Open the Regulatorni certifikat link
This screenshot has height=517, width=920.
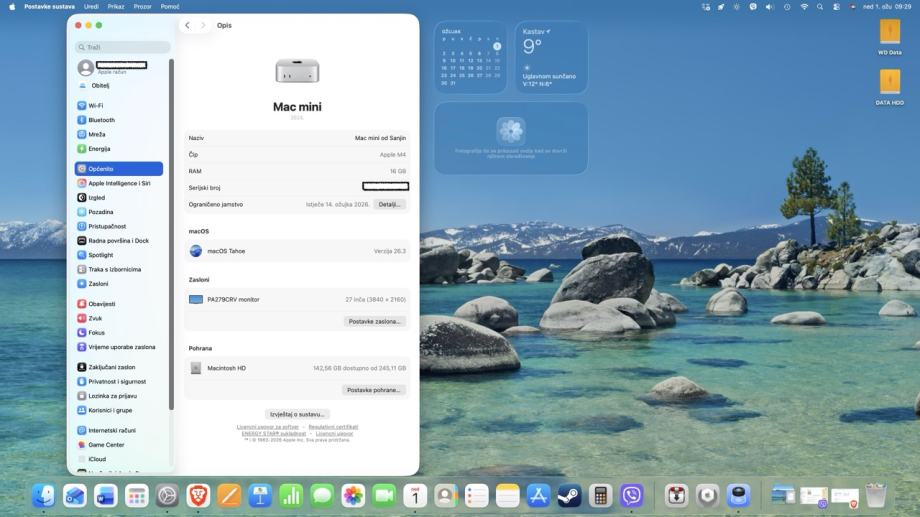pos(333,427)
